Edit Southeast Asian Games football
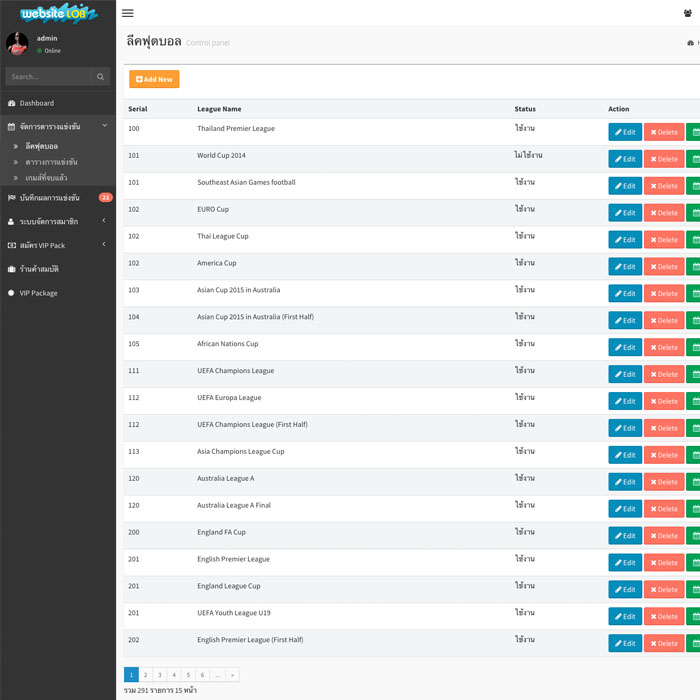Image resolution: width=700 pixels, height=700 pixels. 625,186
